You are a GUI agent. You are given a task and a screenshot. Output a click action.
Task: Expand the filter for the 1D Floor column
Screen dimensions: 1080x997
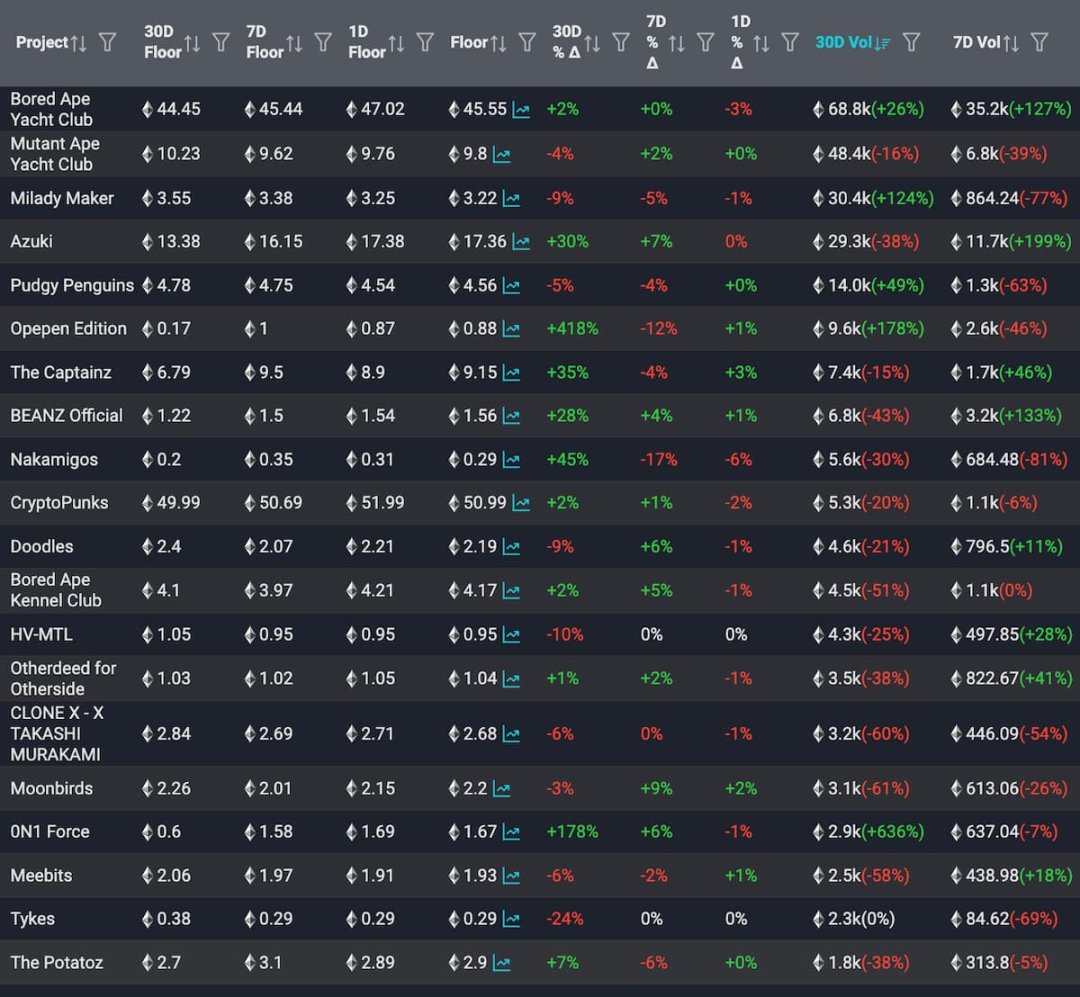coord(425,42)
